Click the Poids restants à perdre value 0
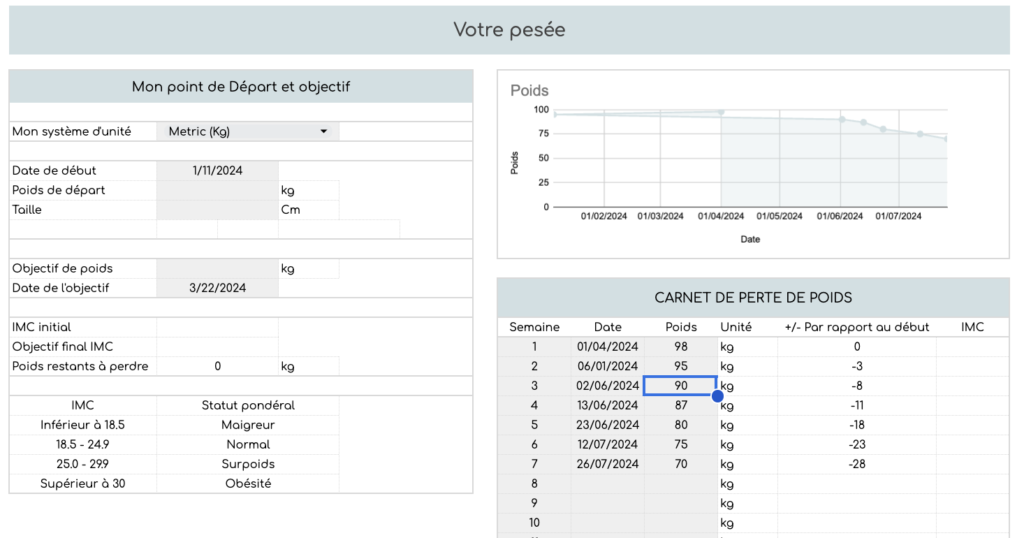This screenshot has height=538, width=1024. click(217, 366)
